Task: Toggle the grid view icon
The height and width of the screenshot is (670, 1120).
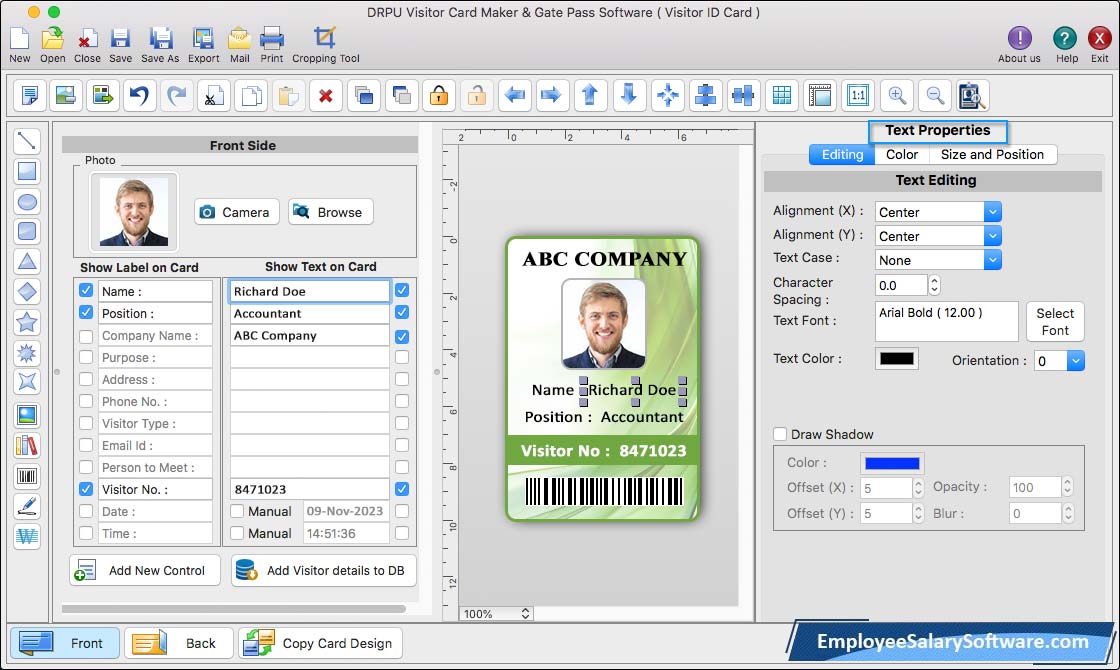Action: [782, 95]
